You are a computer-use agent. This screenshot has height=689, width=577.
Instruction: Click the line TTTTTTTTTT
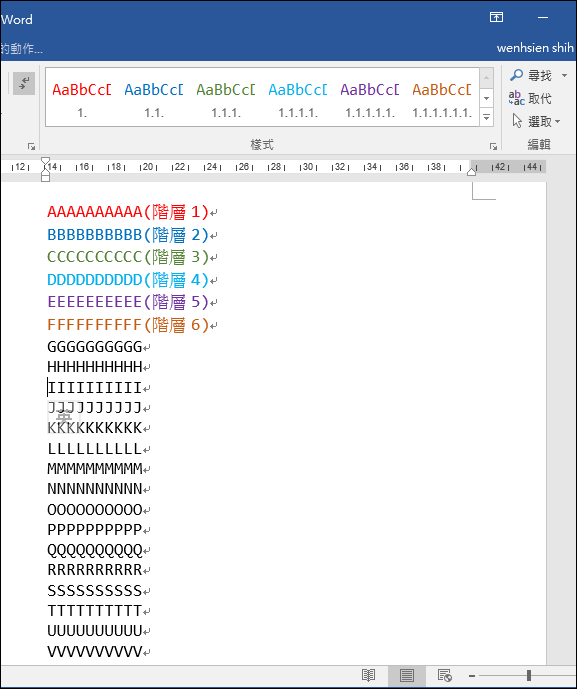95,611
